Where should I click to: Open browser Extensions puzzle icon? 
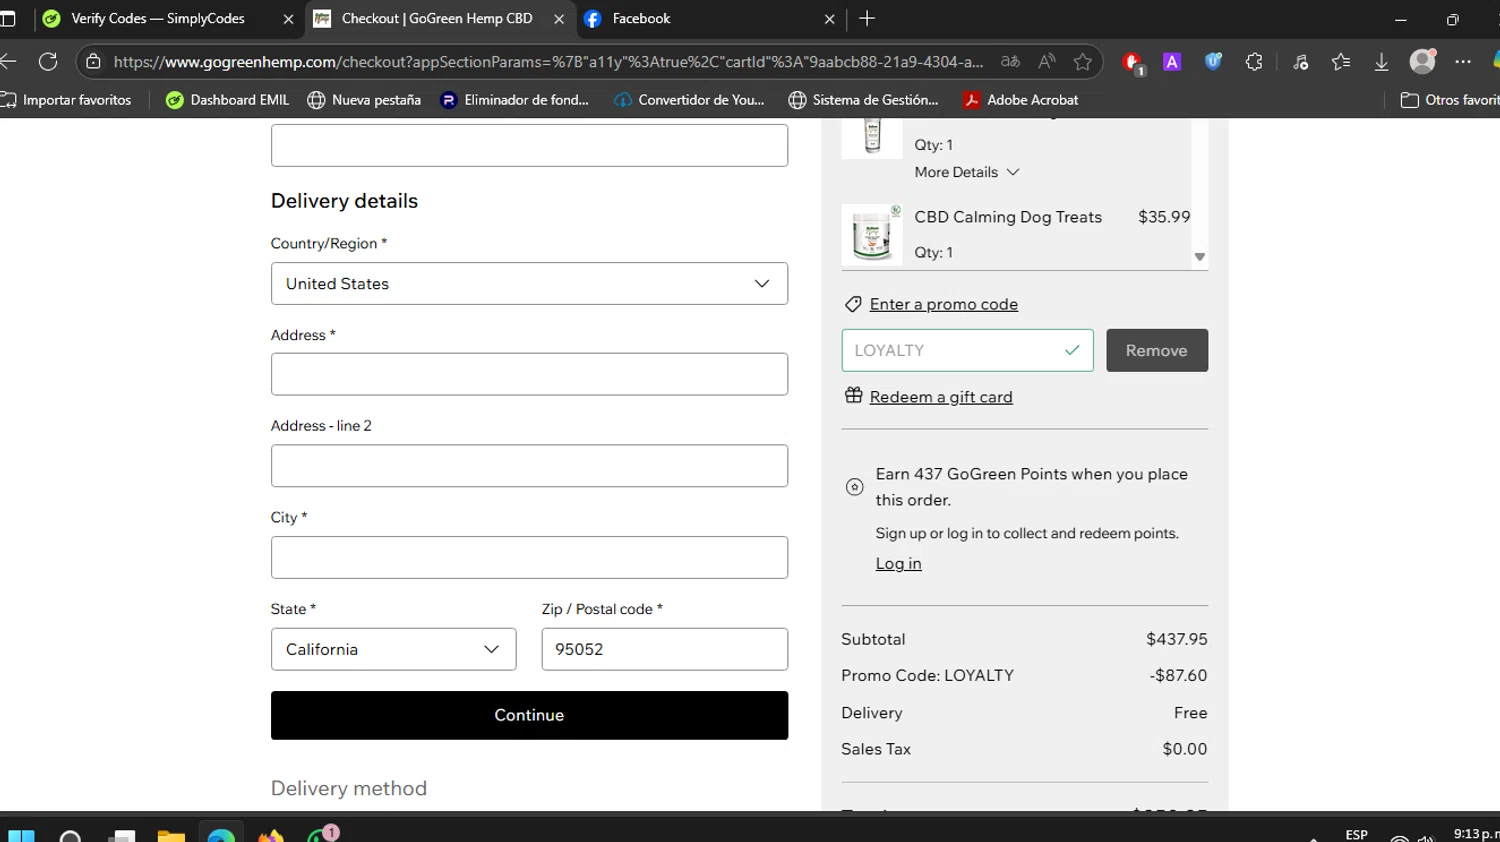tap(1254, 62)
